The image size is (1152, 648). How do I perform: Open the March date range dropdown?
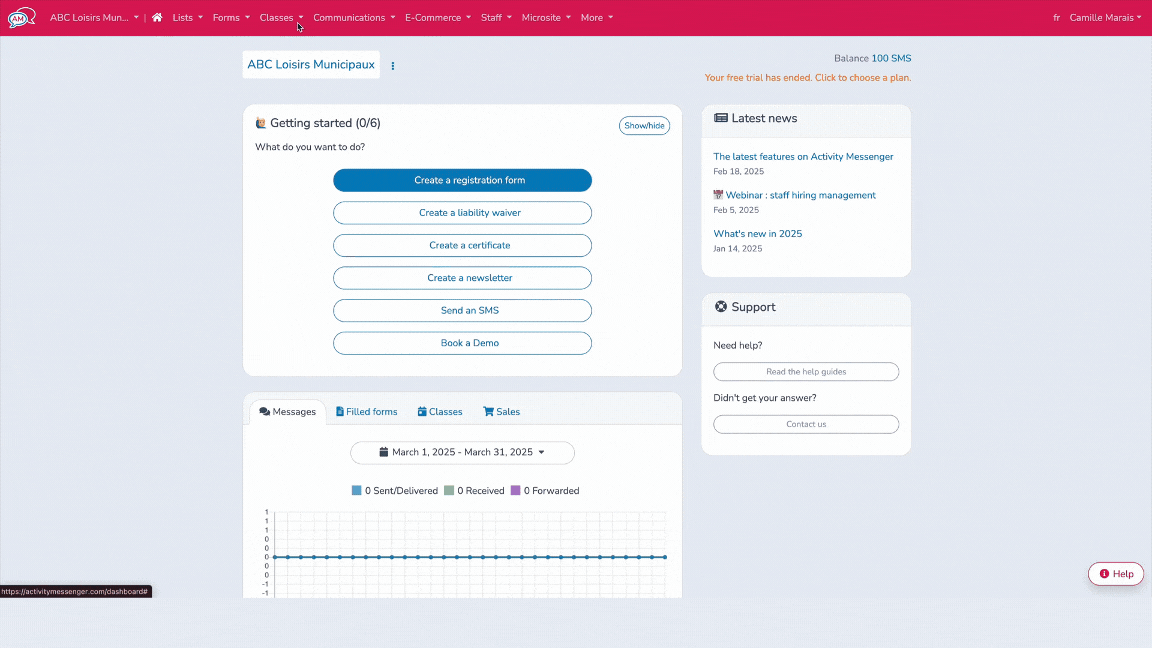tap(462, 453)
